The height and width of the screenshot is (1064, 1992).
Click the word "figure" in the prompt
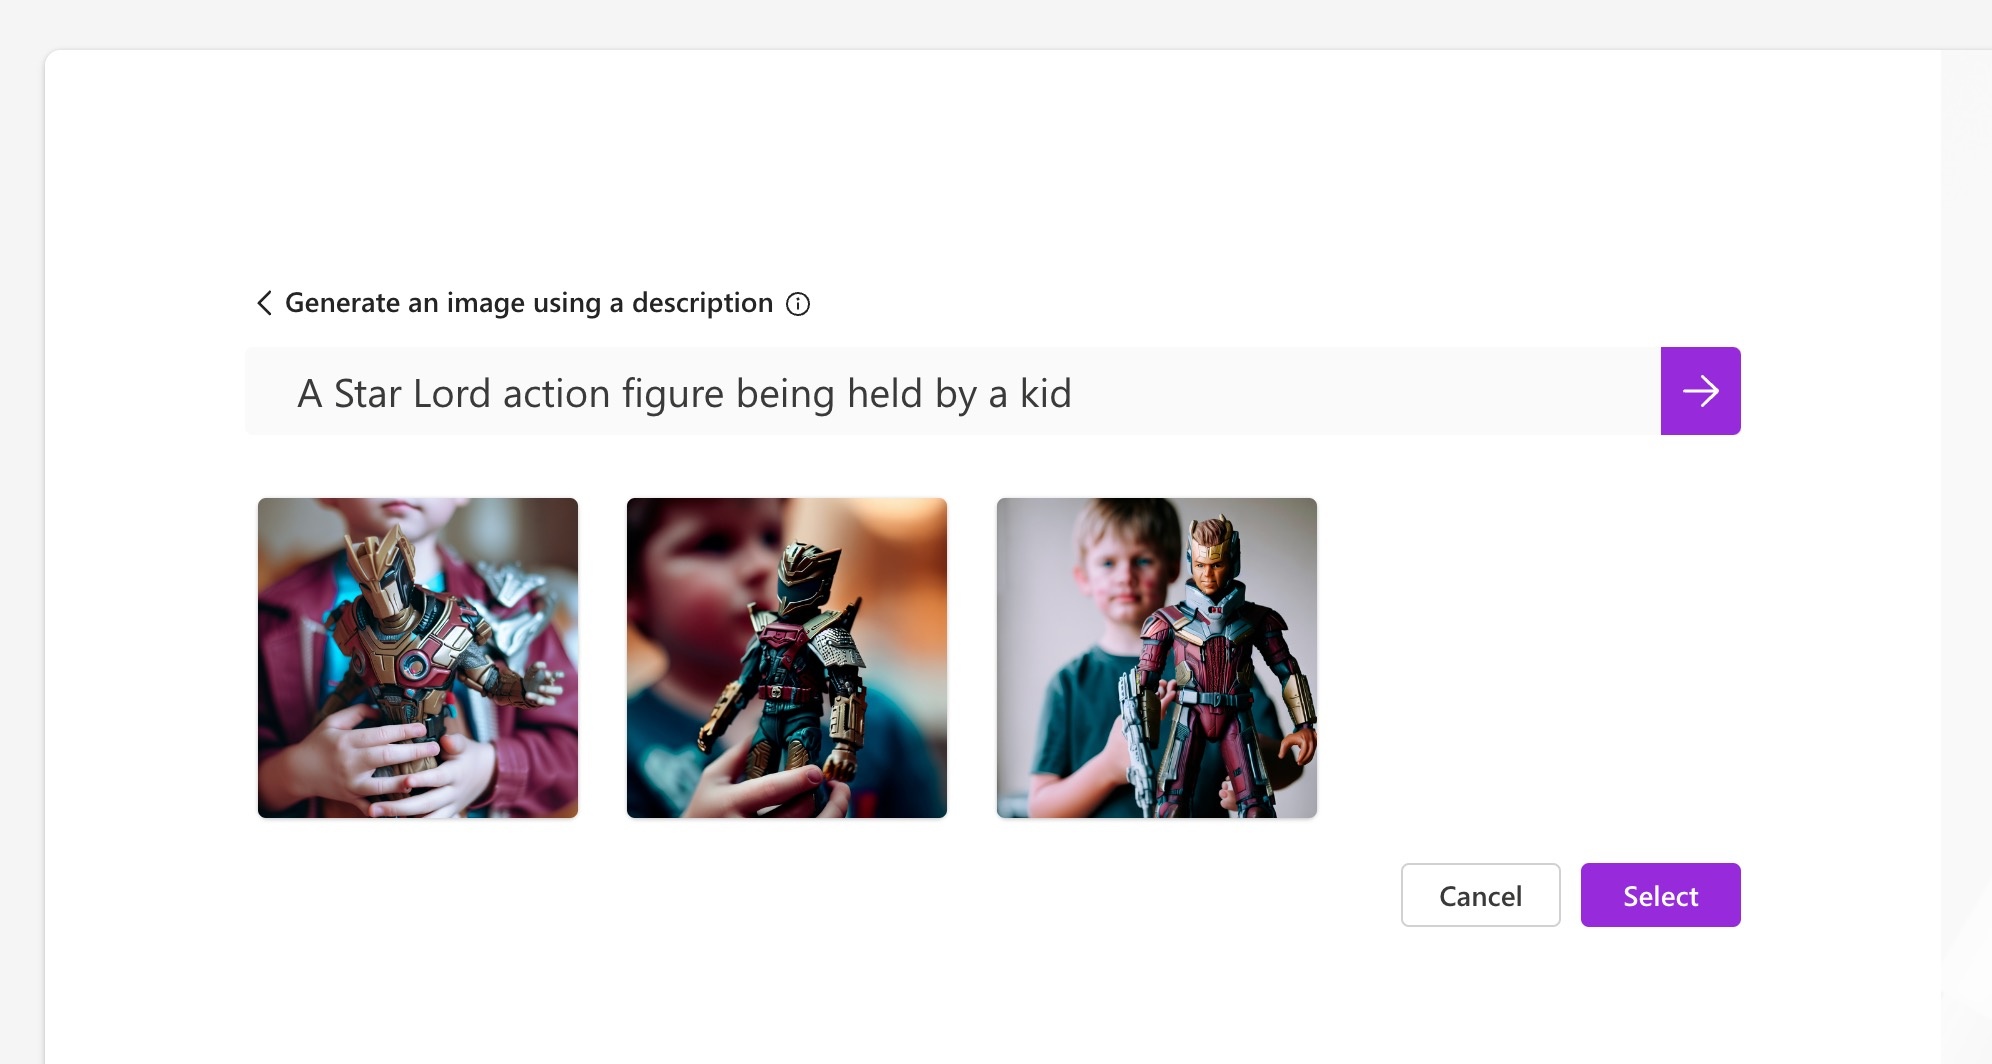tap(672, 394)
